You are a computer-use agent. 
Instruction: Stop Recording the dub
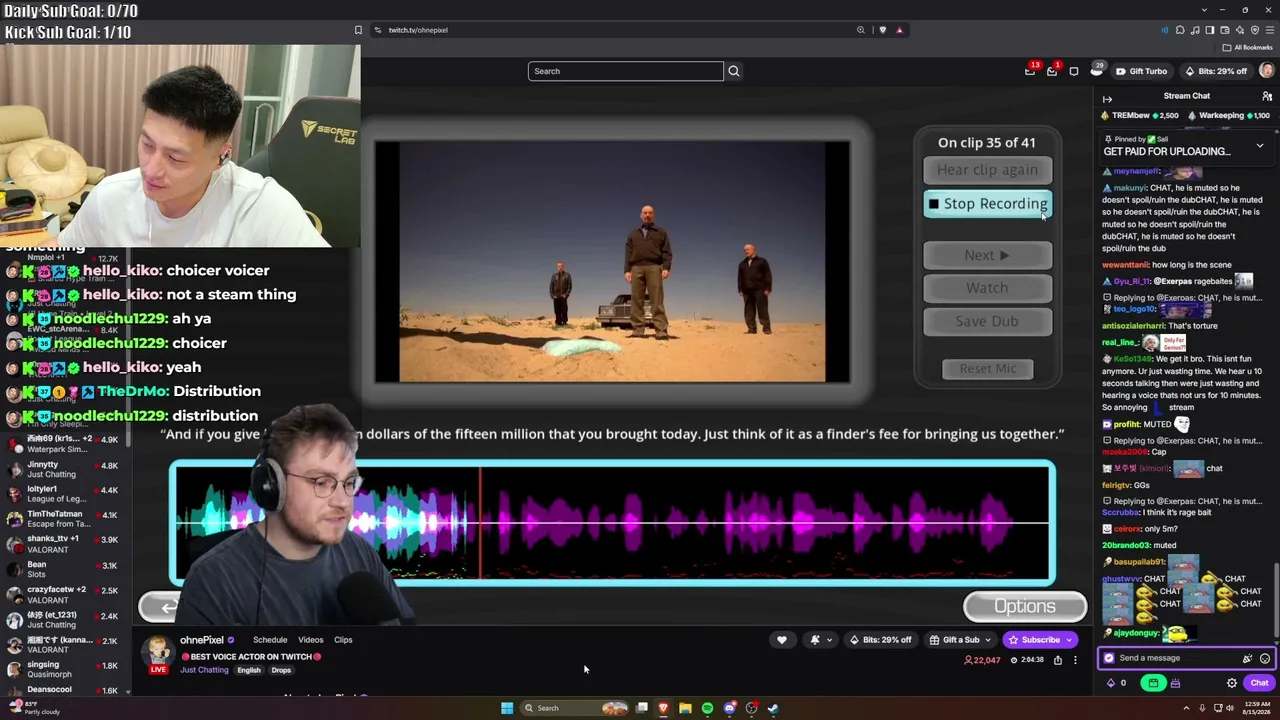(x=987, y=204)
